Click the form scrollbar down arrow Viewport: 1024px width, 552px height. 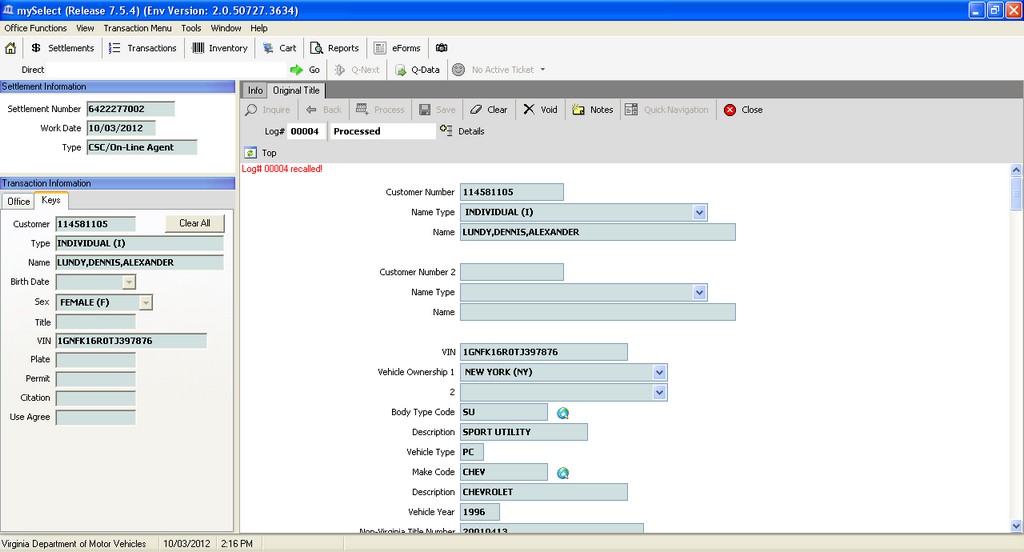(x=1016, y=526)
